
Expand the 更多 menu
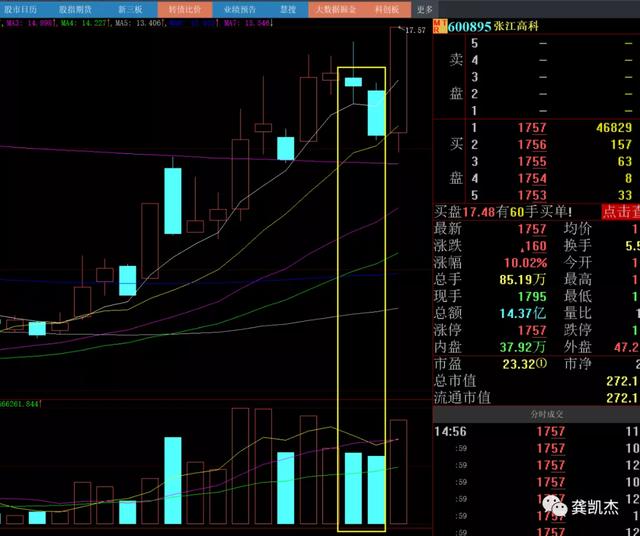(x=424, y=9)
